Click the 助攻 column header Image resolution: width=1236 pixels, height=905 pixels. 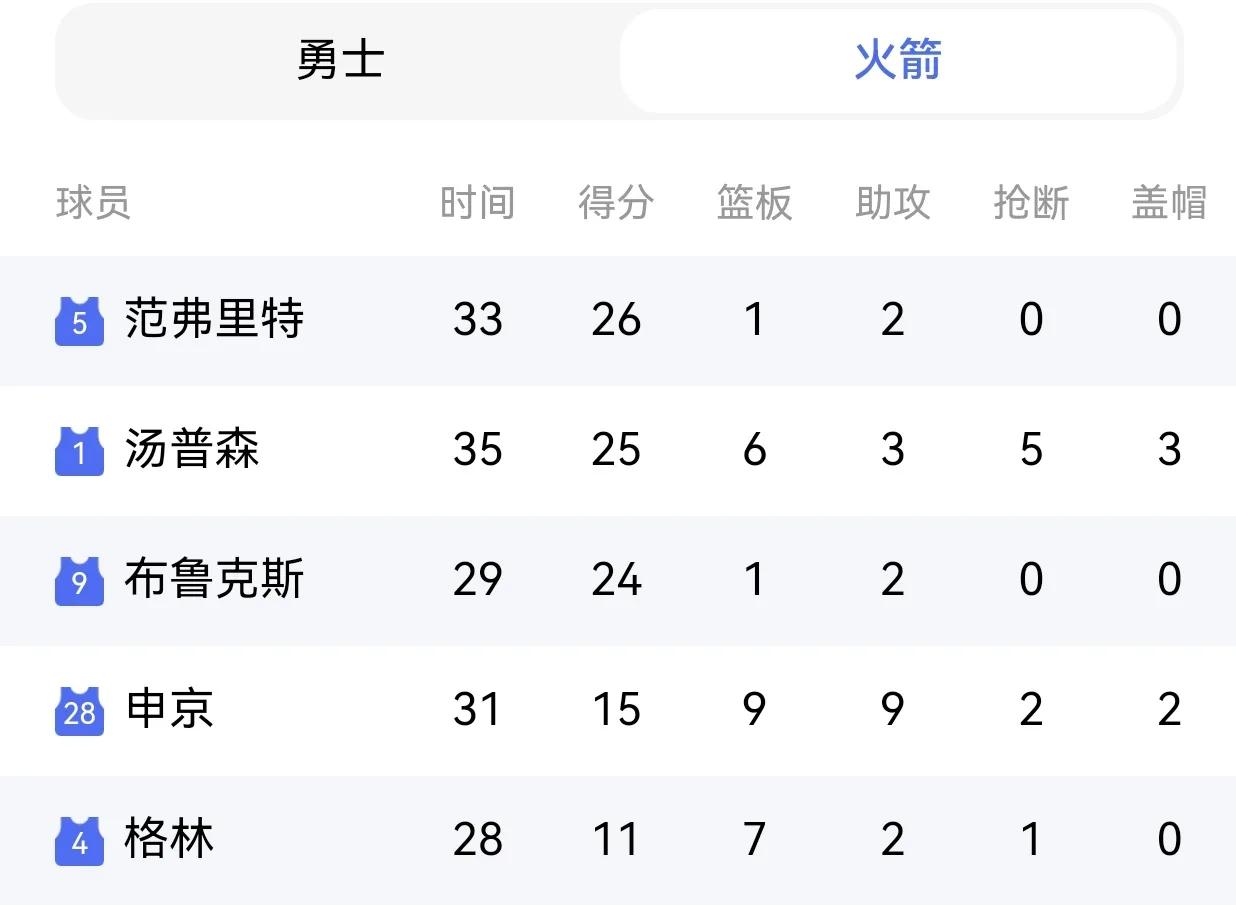(892, 203)
